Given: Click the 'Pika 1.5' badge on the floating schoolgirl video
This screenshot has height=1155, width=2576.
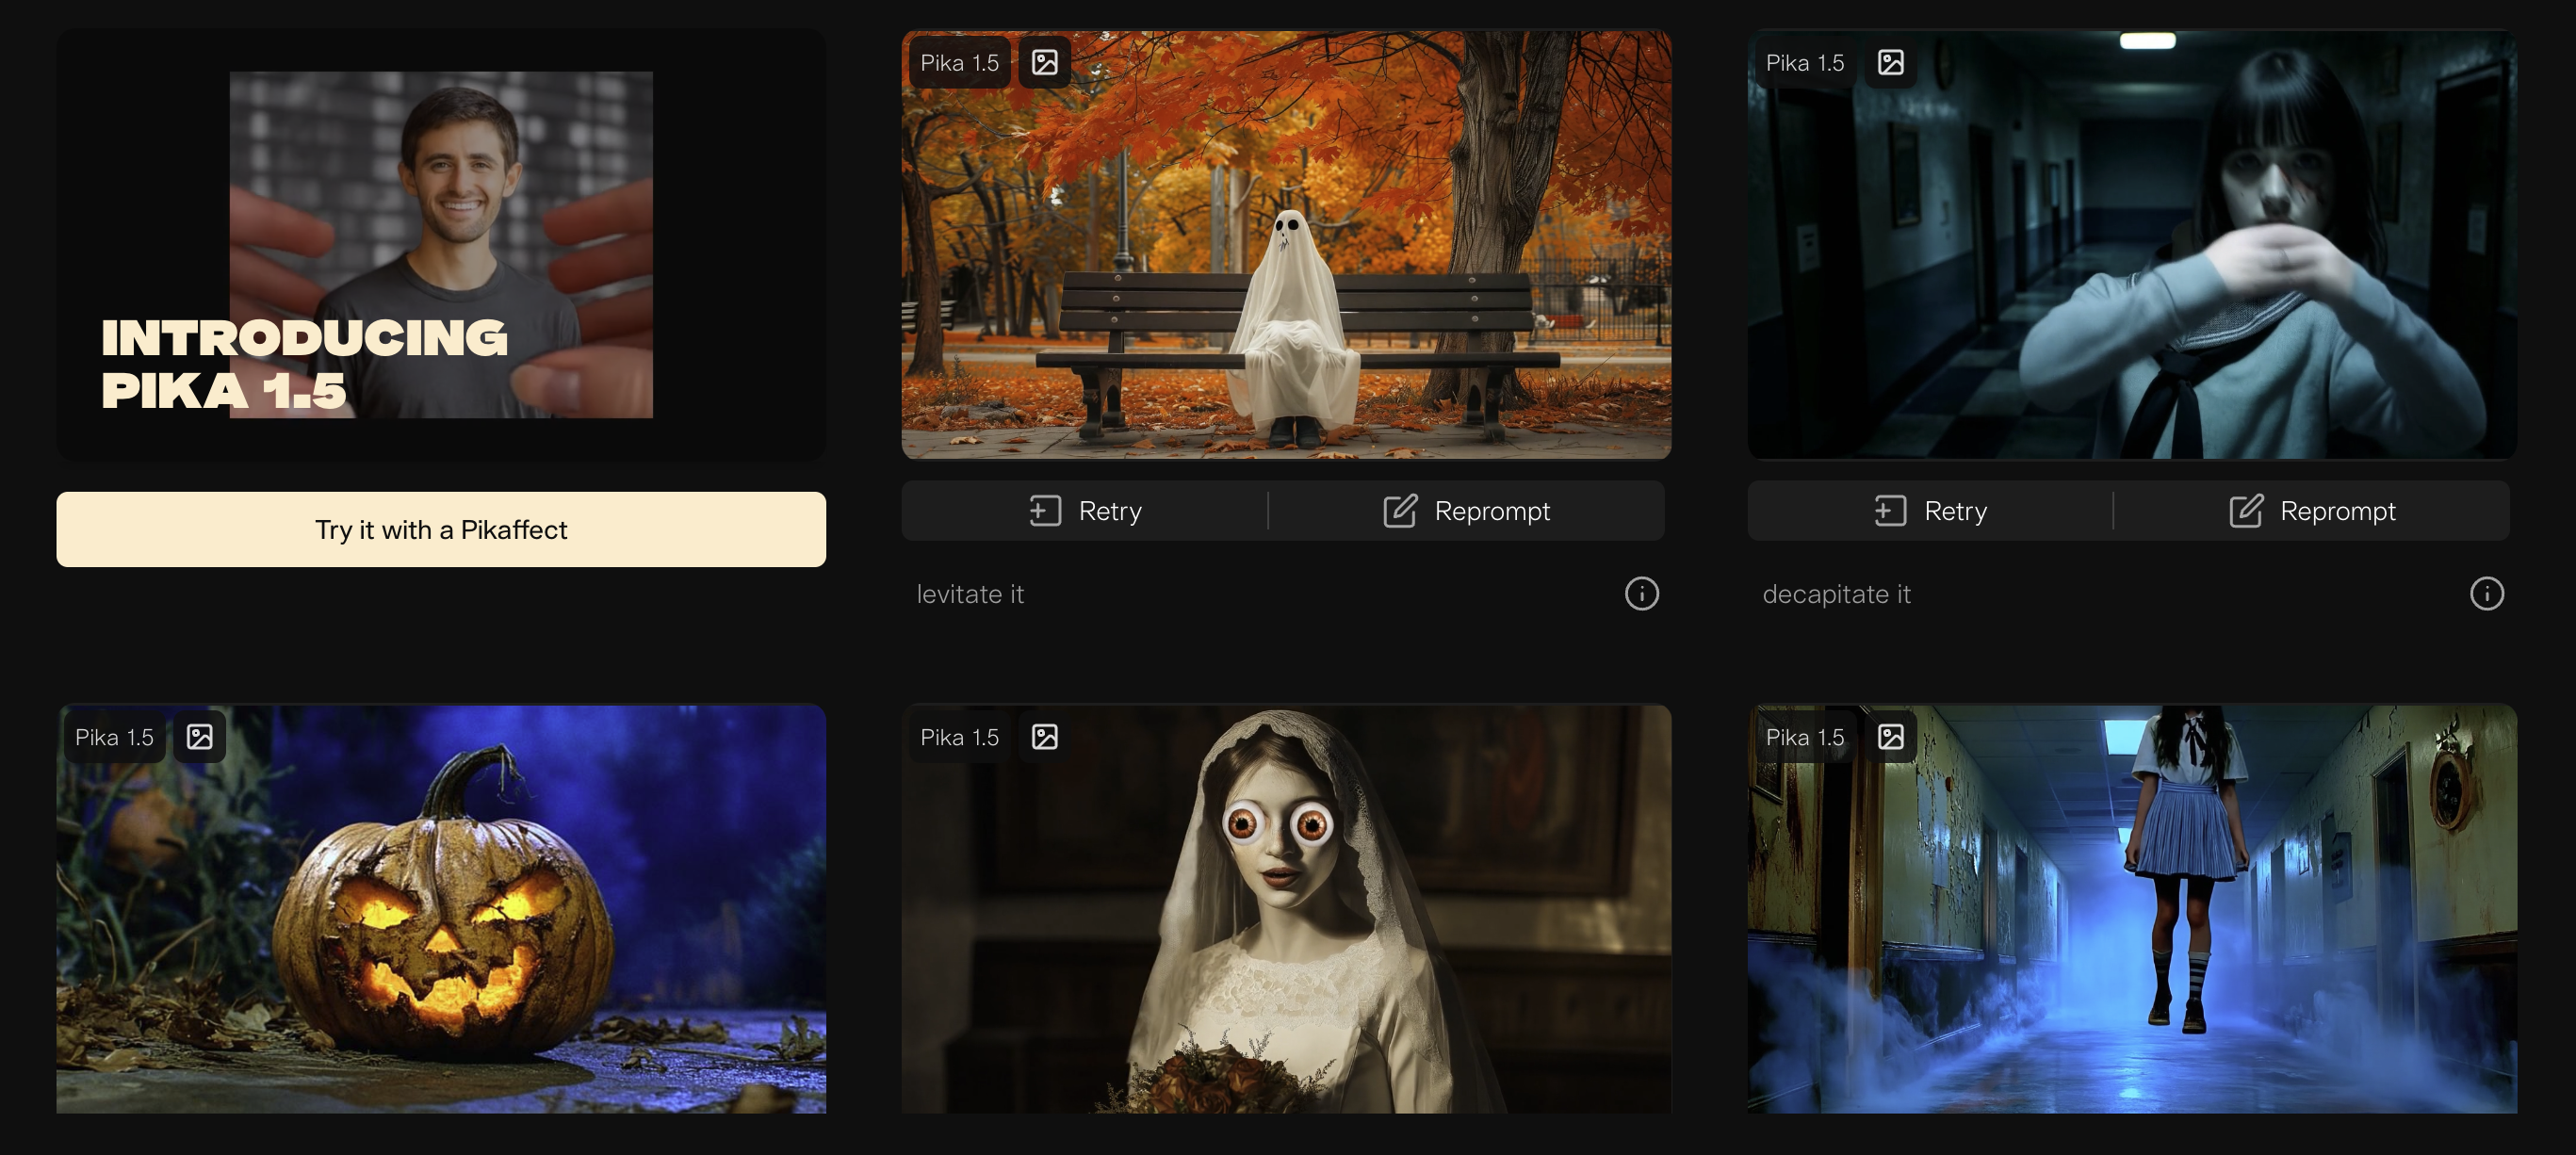Looking at the screenshot, I should tap(1805, 737).
